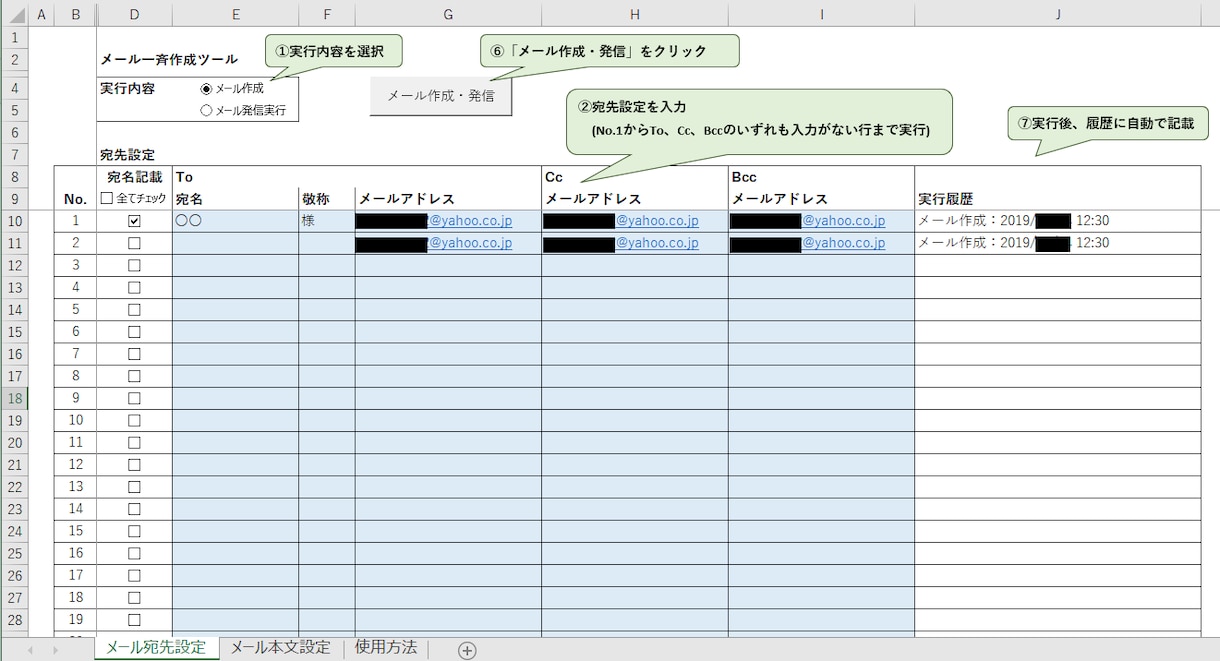Select the empty 宛名 cell for No. 3
This screenshot has height=661, width=1220.
pyautogui.click(x=235, y=265)
